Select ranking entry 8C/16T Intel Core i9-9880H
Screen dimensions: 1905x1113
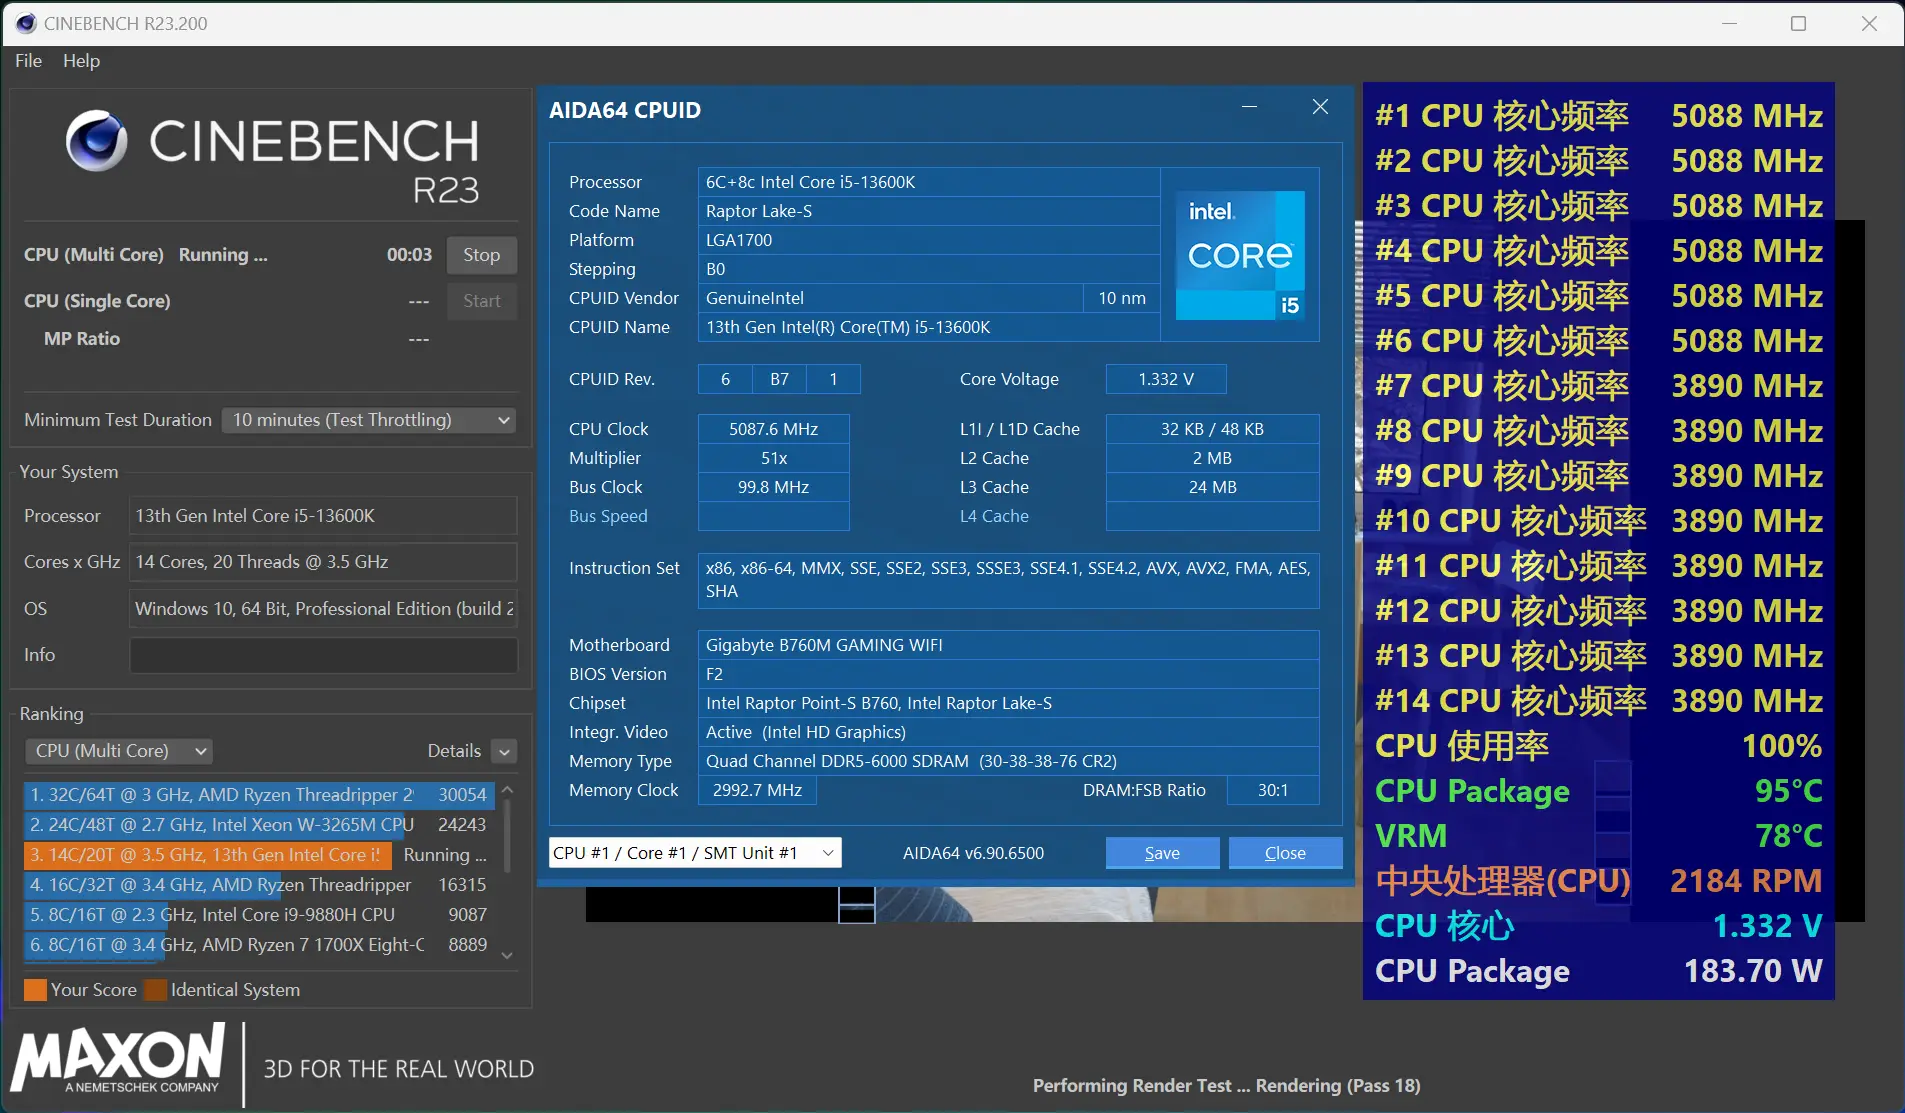point(259,915)
